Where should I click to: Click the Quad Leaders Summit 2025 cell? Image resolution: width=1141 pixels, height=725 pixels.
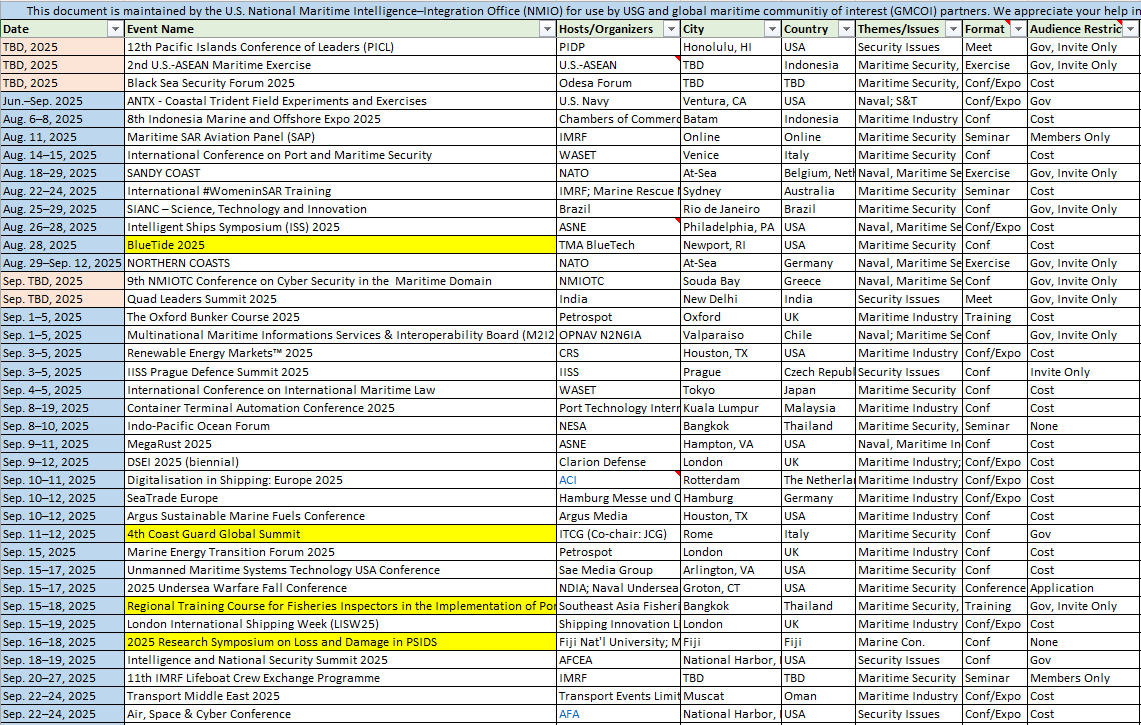tap(341, 299)
